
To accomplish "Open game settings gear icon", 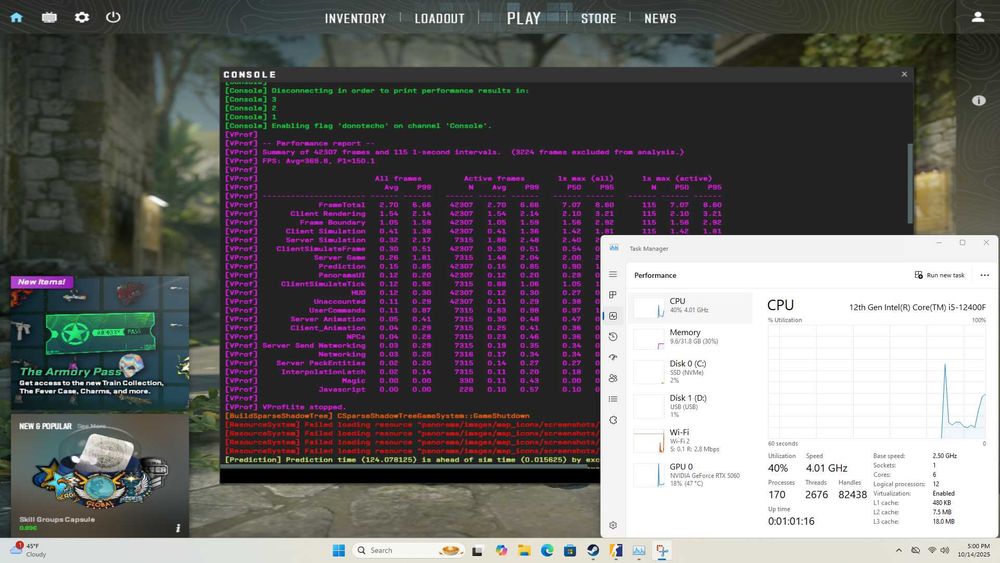I will [82, 17].
